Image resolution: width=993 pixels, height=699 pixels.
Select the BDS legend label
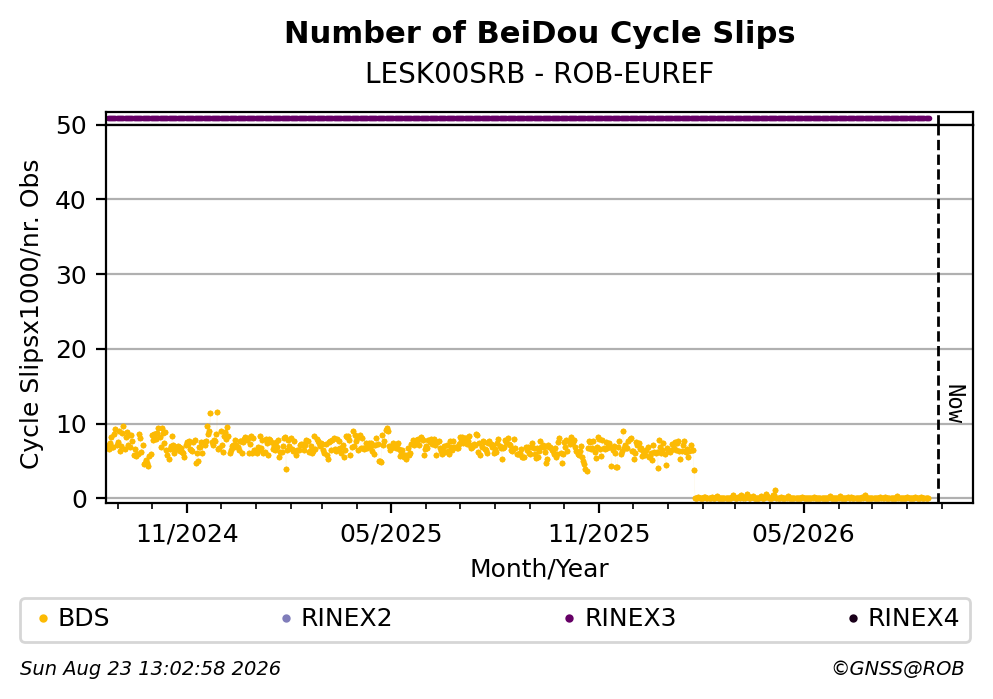click(84, 618)
